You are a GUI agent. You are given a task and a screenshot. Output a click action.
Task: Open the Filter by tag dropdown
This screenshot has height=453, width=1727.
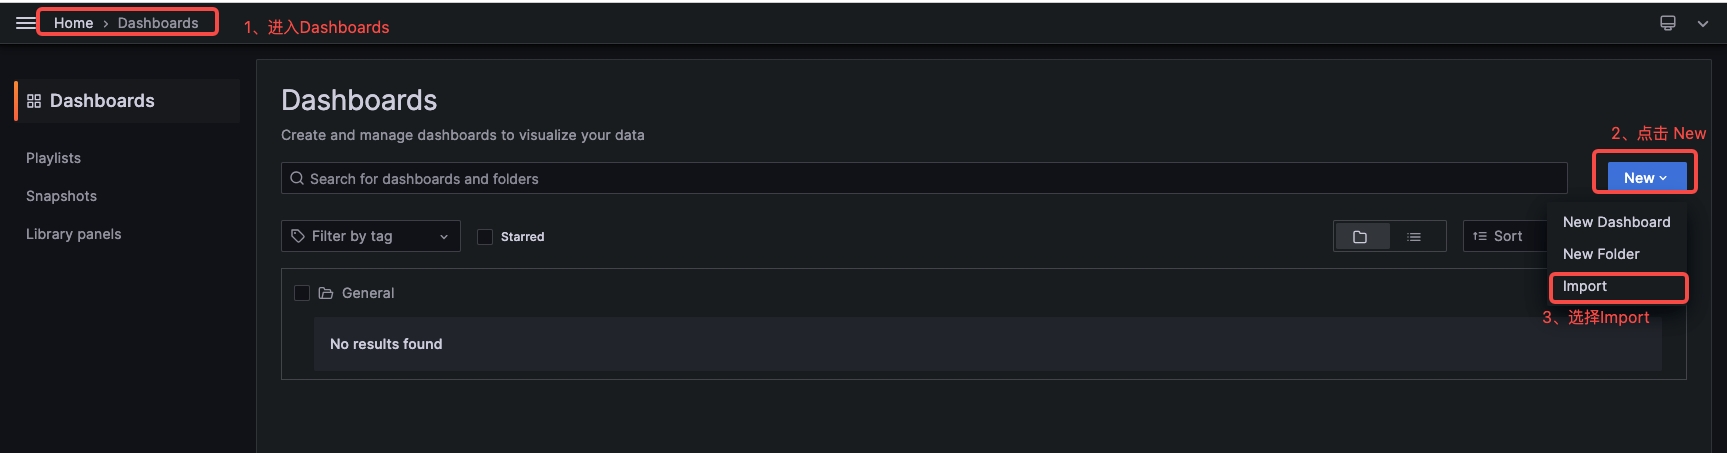(x=371, y=236)
